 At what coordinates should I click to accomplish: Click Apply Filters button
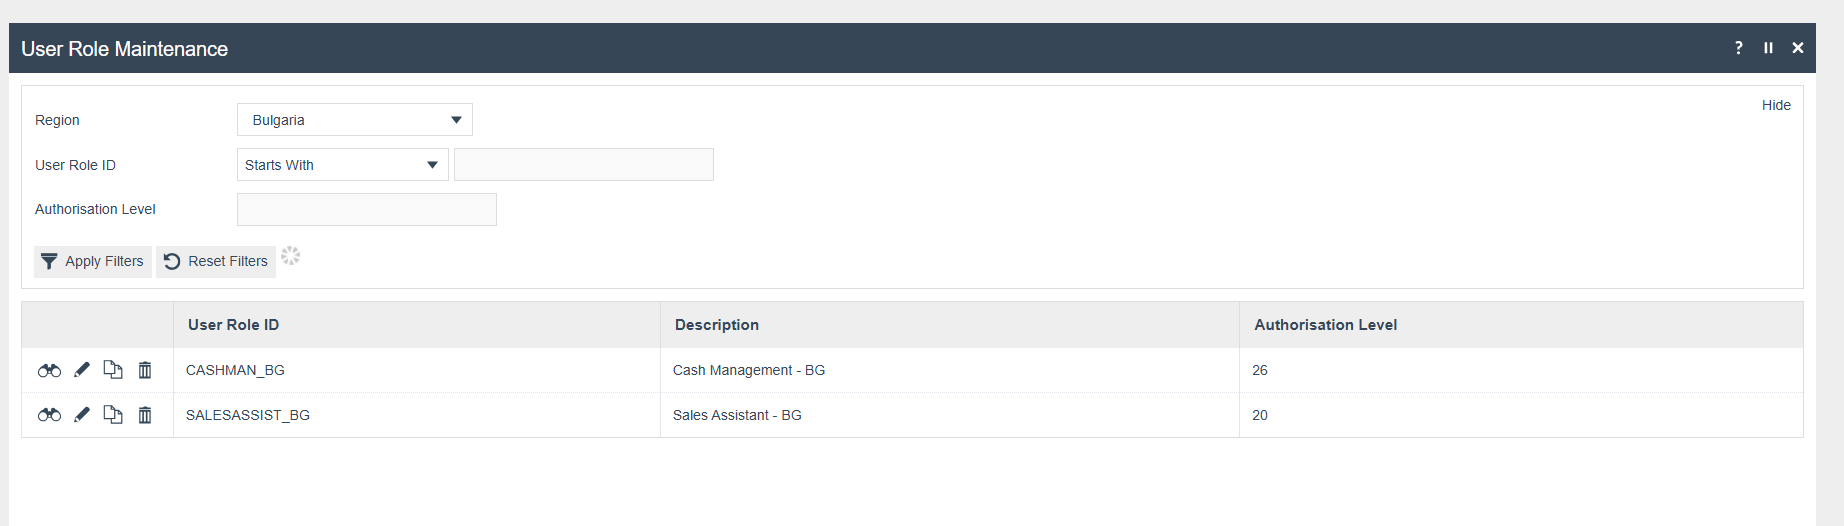pyautogui.click(x=93, y=261)
